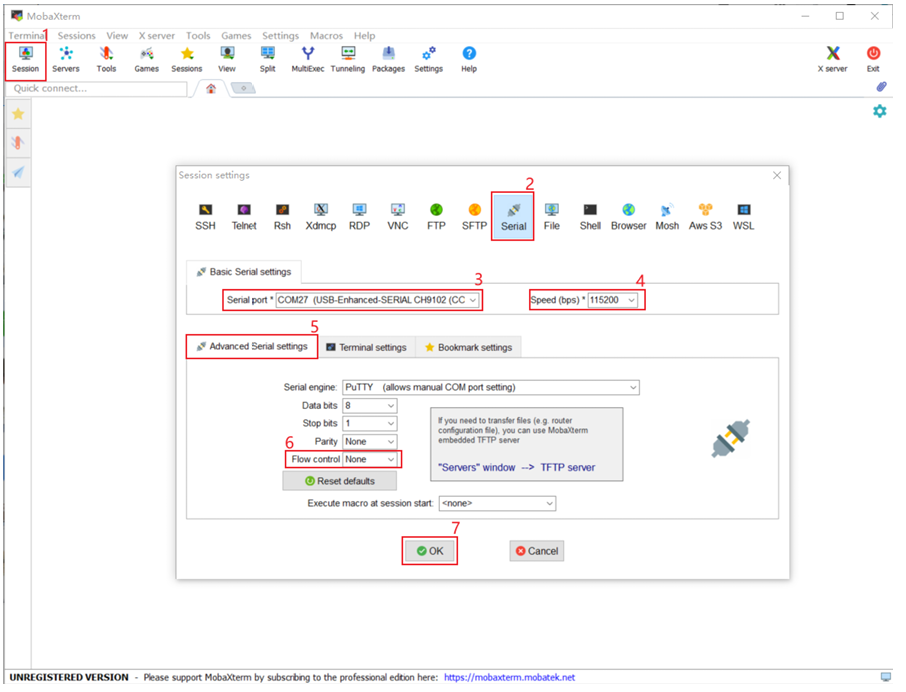The width and height of the screenshot is (906, 692).
Task: Open the Macros menu
Action: click(326, 35)
